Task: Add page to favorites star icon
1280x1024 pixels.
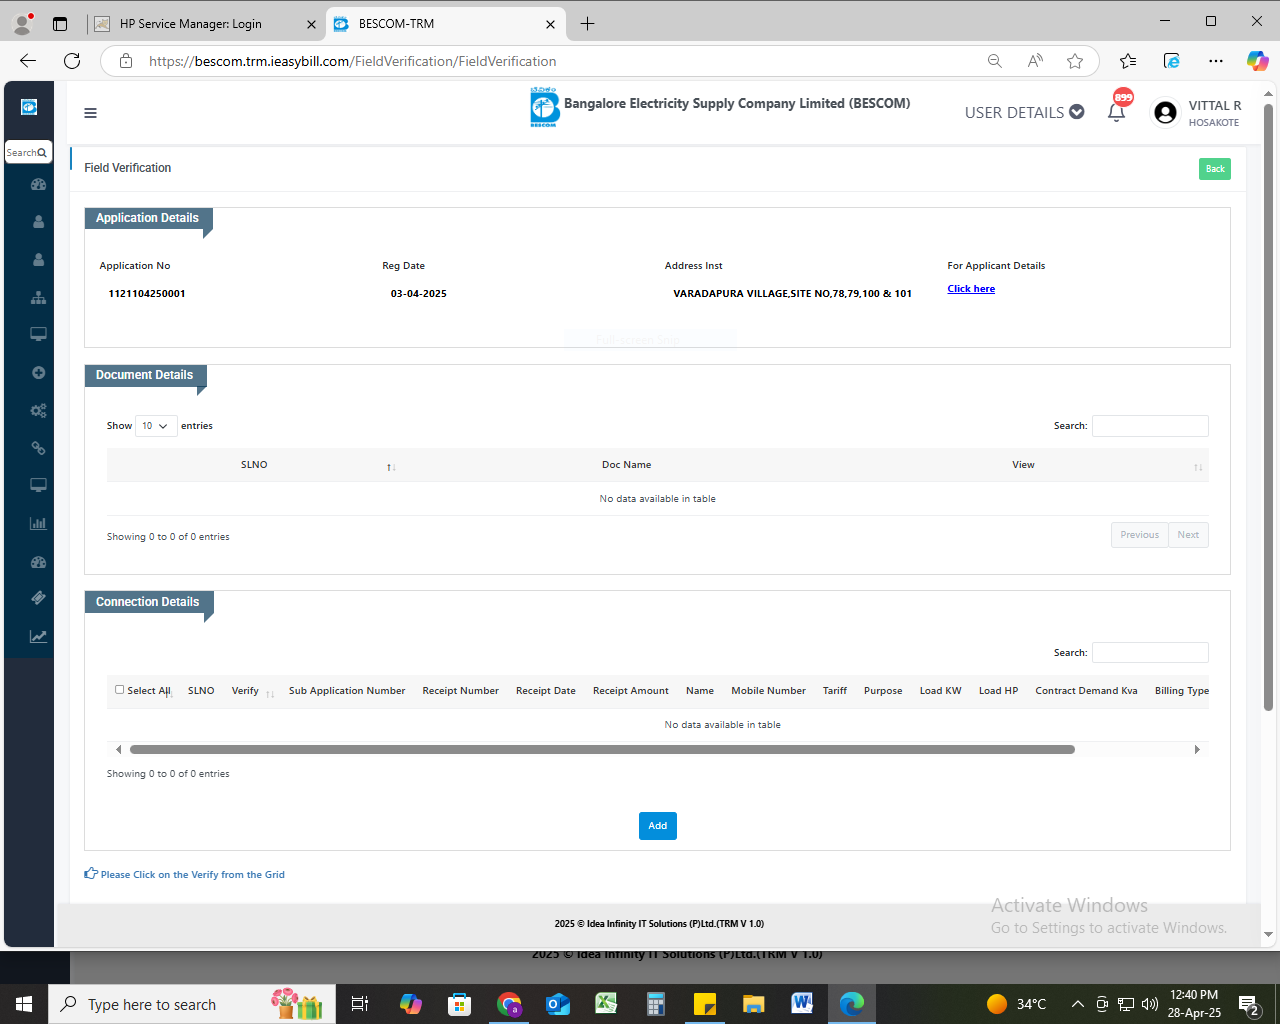Action: tap(1075, 61)
